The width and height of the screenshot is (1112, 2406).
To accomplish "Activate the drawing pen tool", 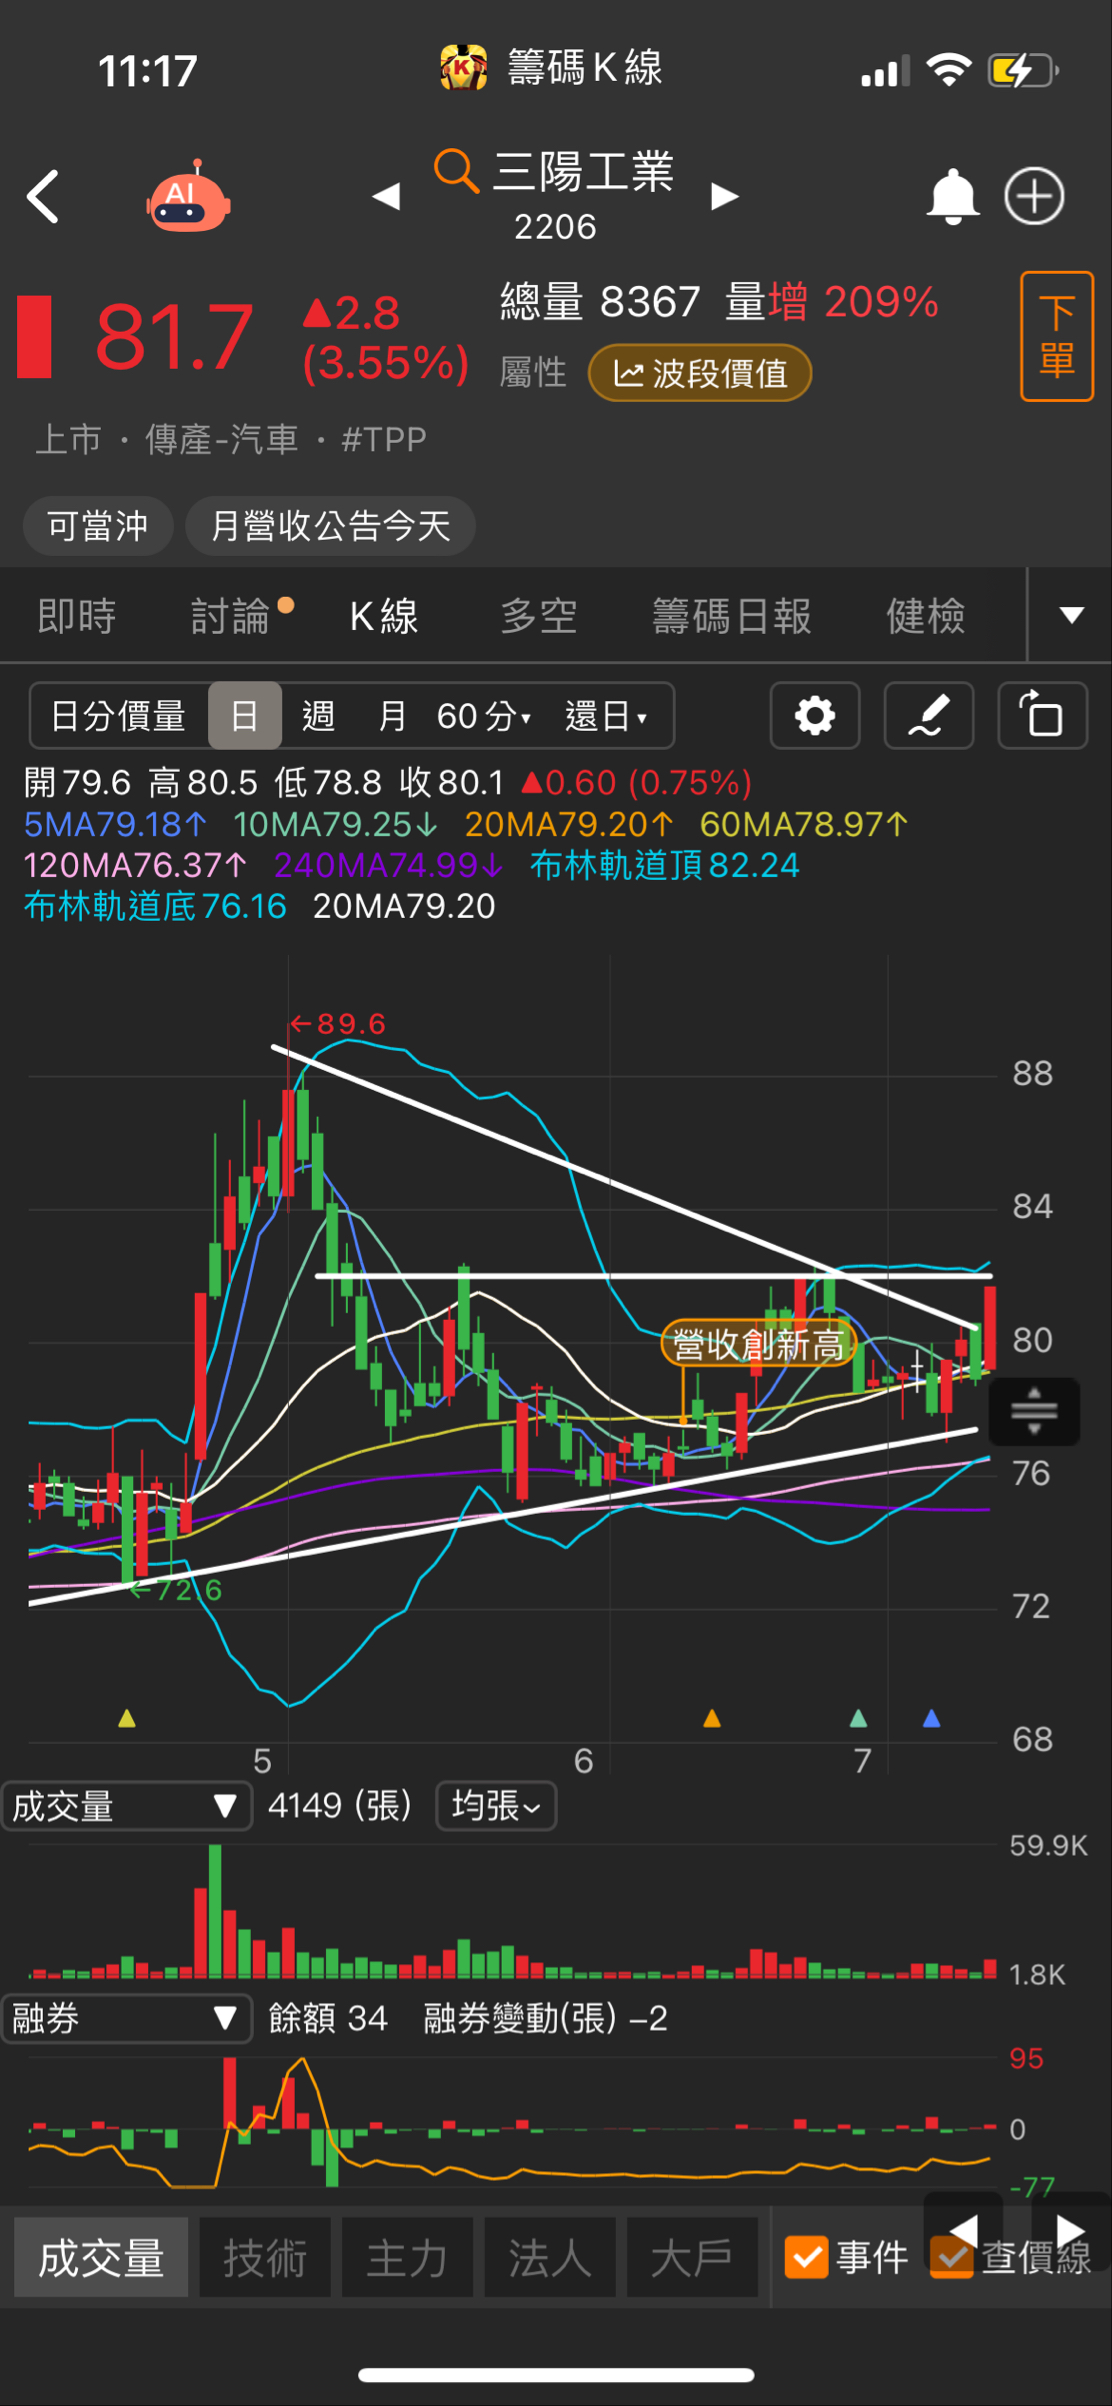I will [929, 716].
